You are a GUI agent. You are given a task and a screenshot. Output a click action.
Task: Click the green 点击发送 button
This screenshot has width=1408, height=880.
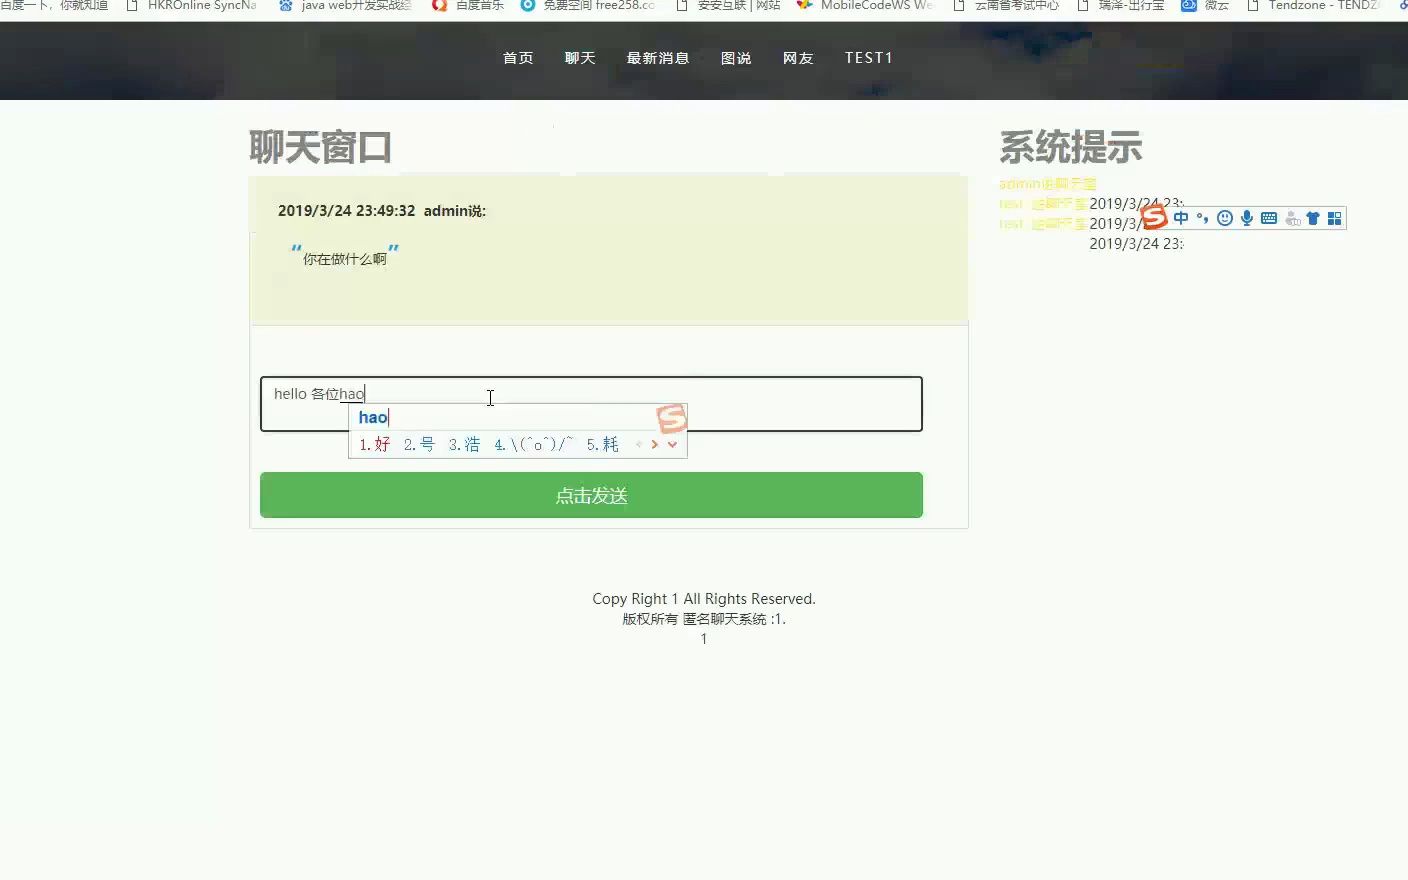point(591,495)
